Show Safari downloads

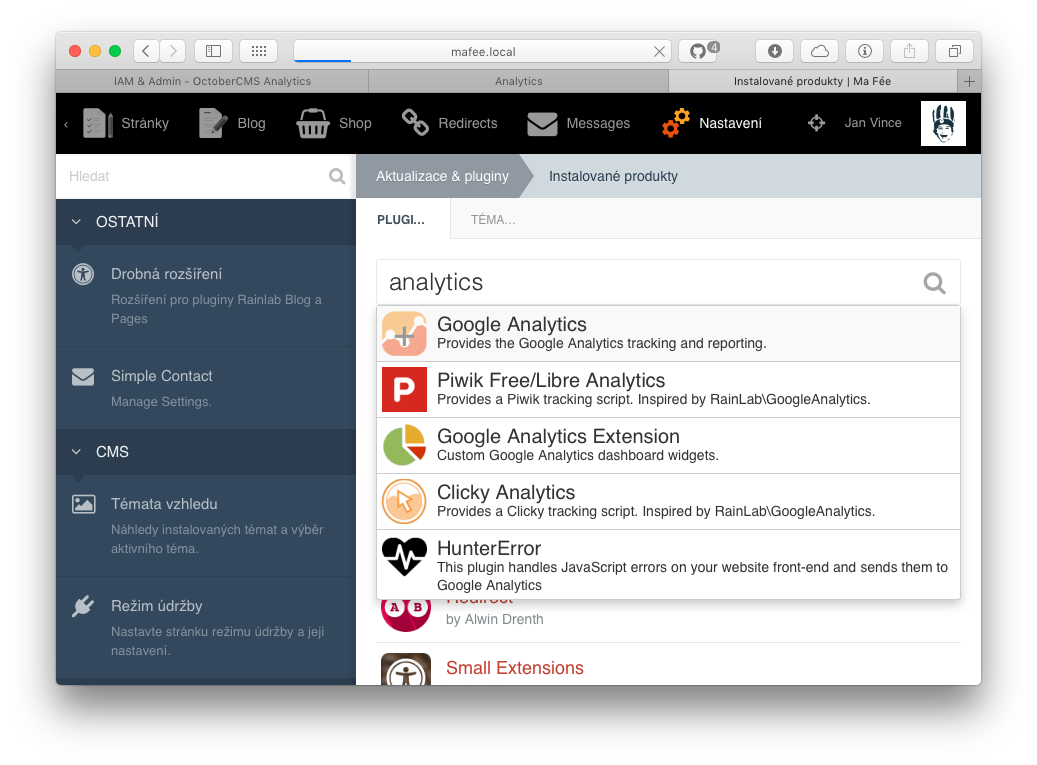pyautogui.click(x=774, y=51)
